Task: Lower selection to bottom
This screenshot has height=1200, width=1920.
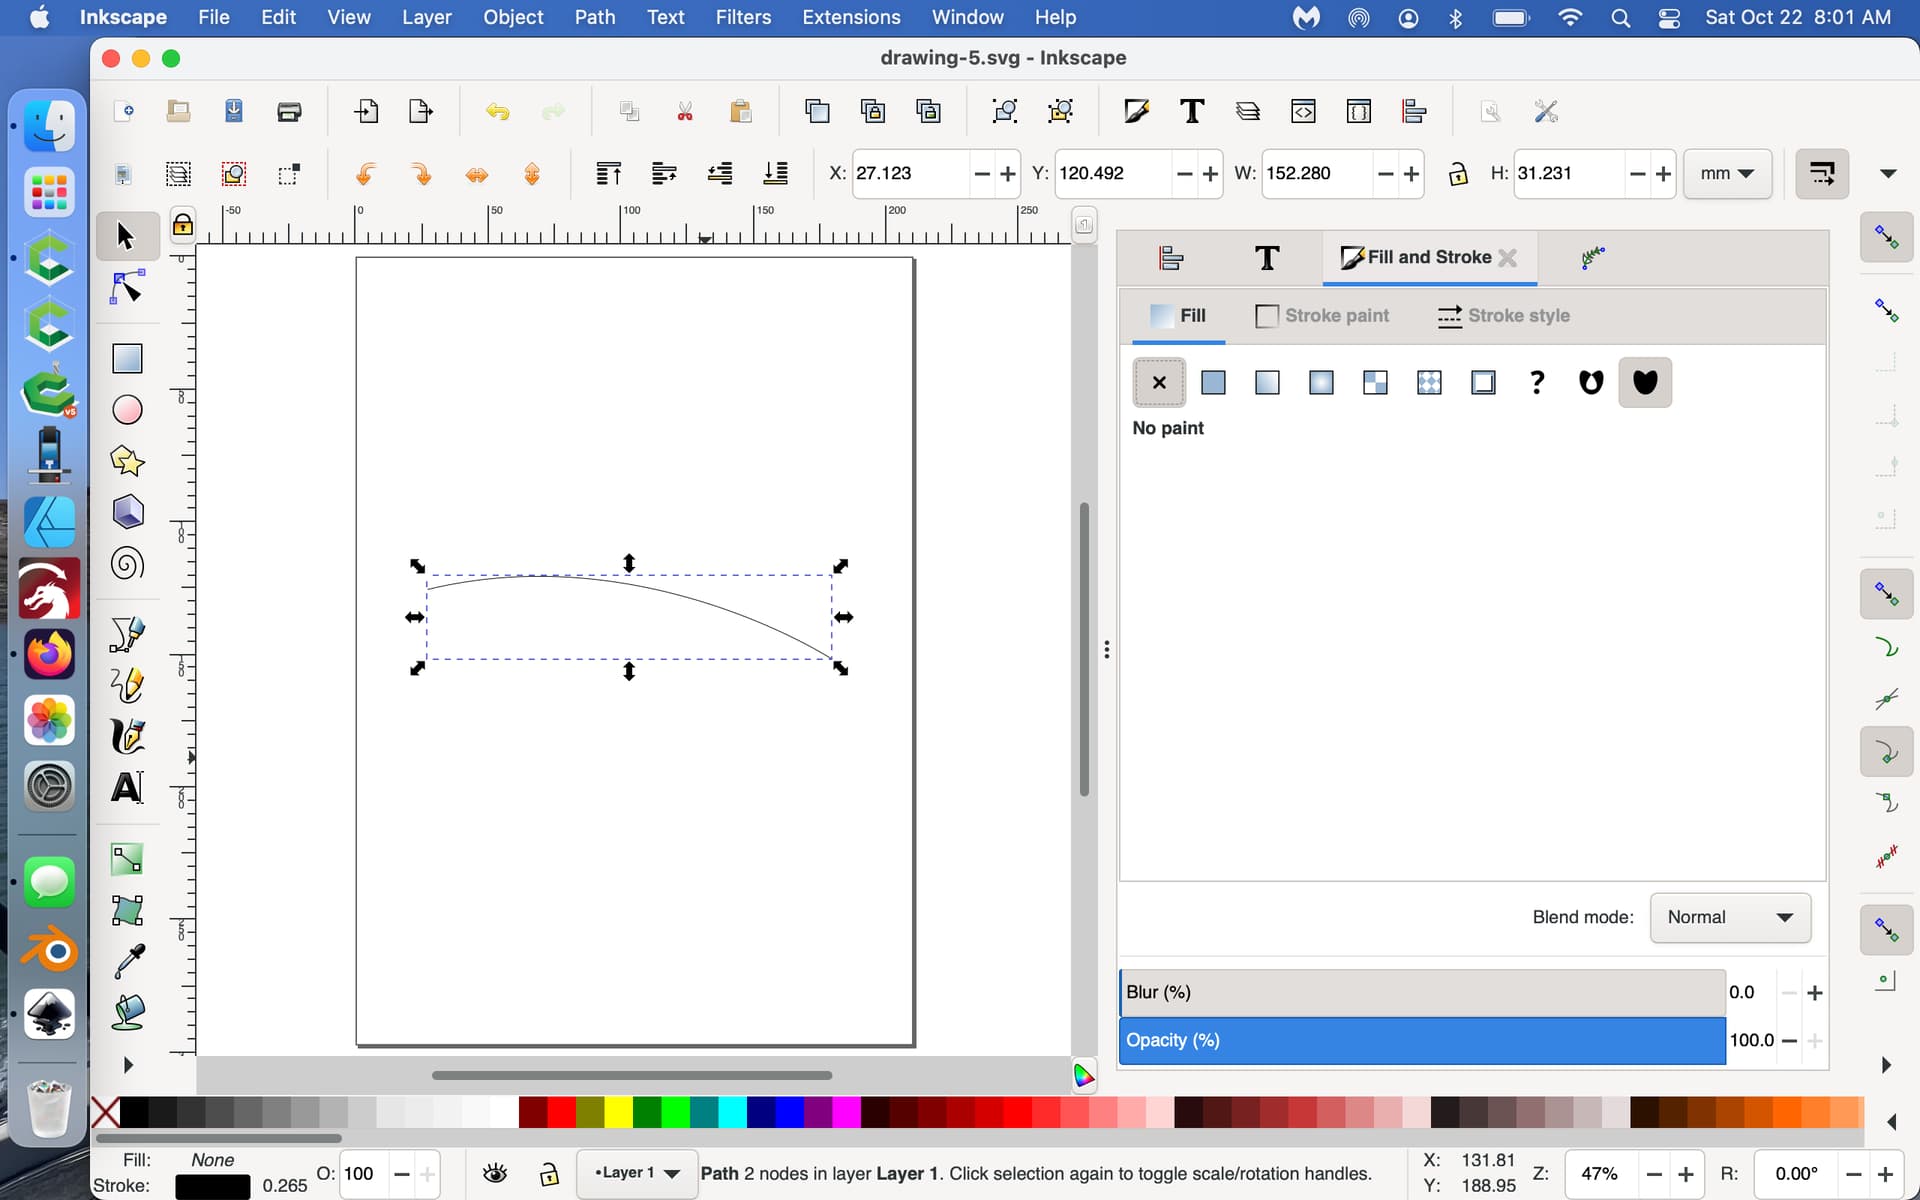Action: click(775, 174)
